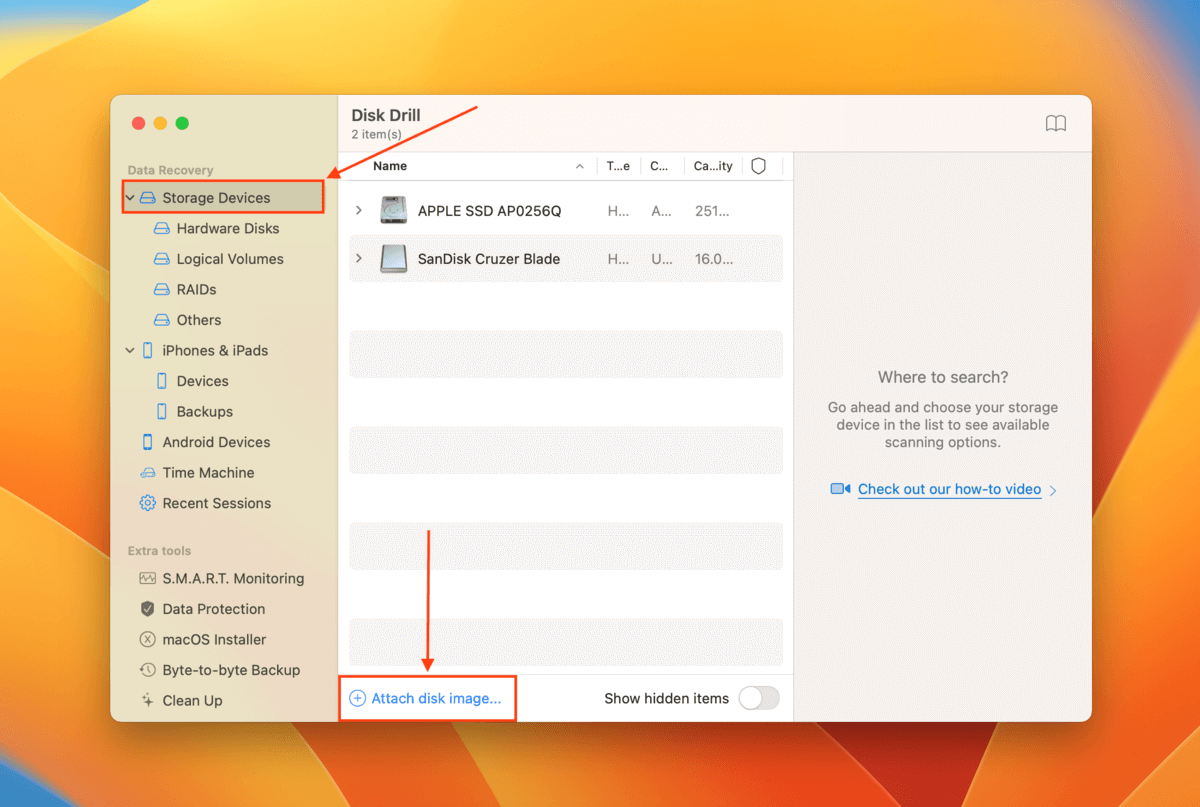Viewport: 1200px width, 807px height.
Task: Click the Others drive icon
Action: [x=162, y=320]
